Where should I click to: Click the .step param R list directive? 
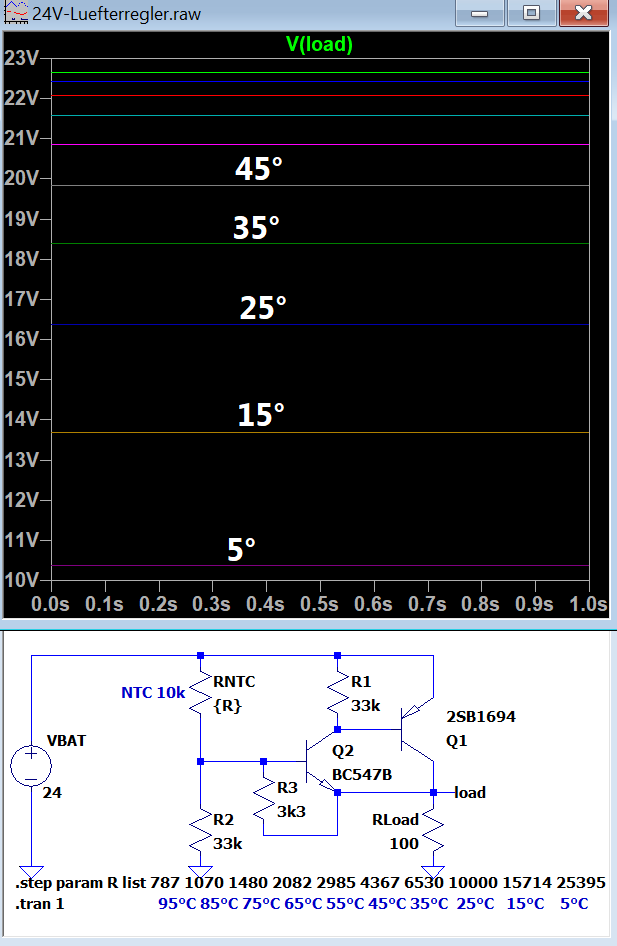coord(310,883)
